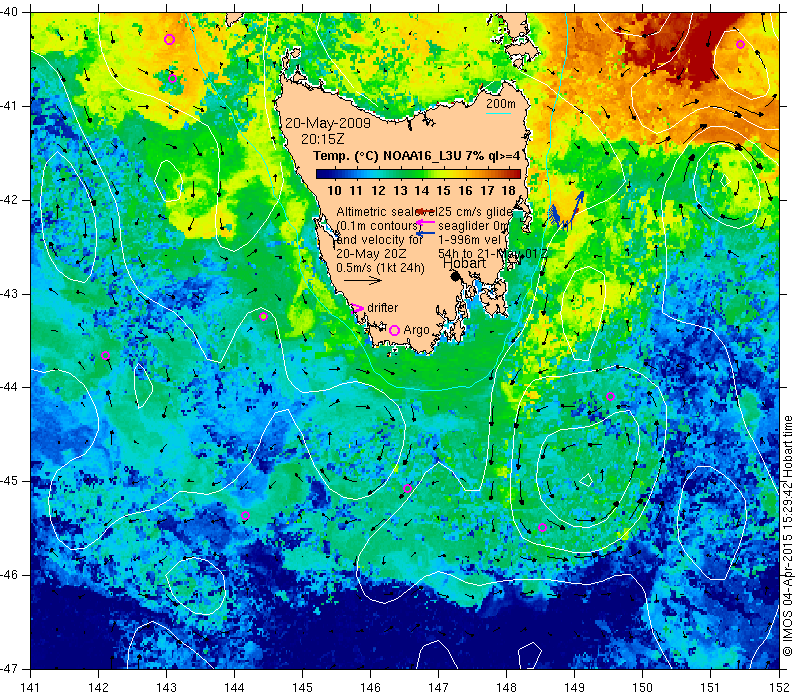Click the white diamond eddy center near 149°E, 45°S
Screen dimensions: 800x700
coord(586,480)
